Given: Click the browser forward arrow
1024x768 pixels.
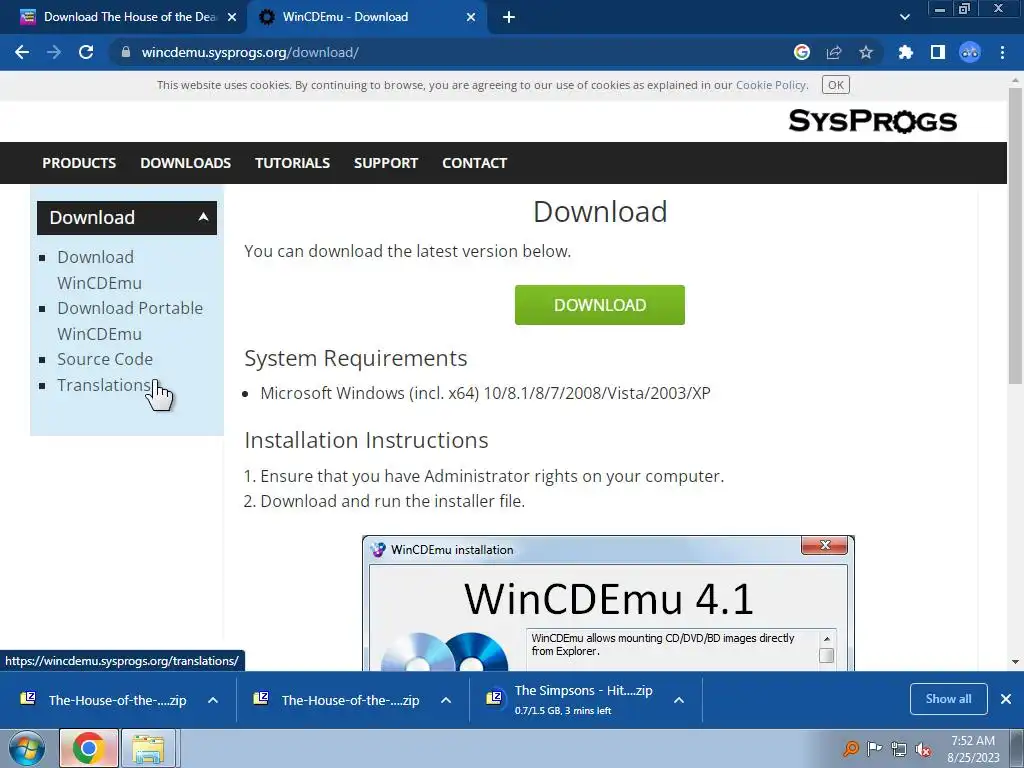Looking at the screenshot, I should pos(54,52).
